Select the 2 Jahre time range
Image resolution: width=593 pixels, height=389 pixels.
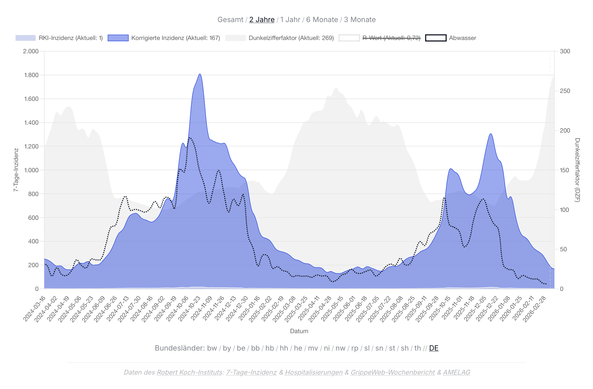(262, 20)
